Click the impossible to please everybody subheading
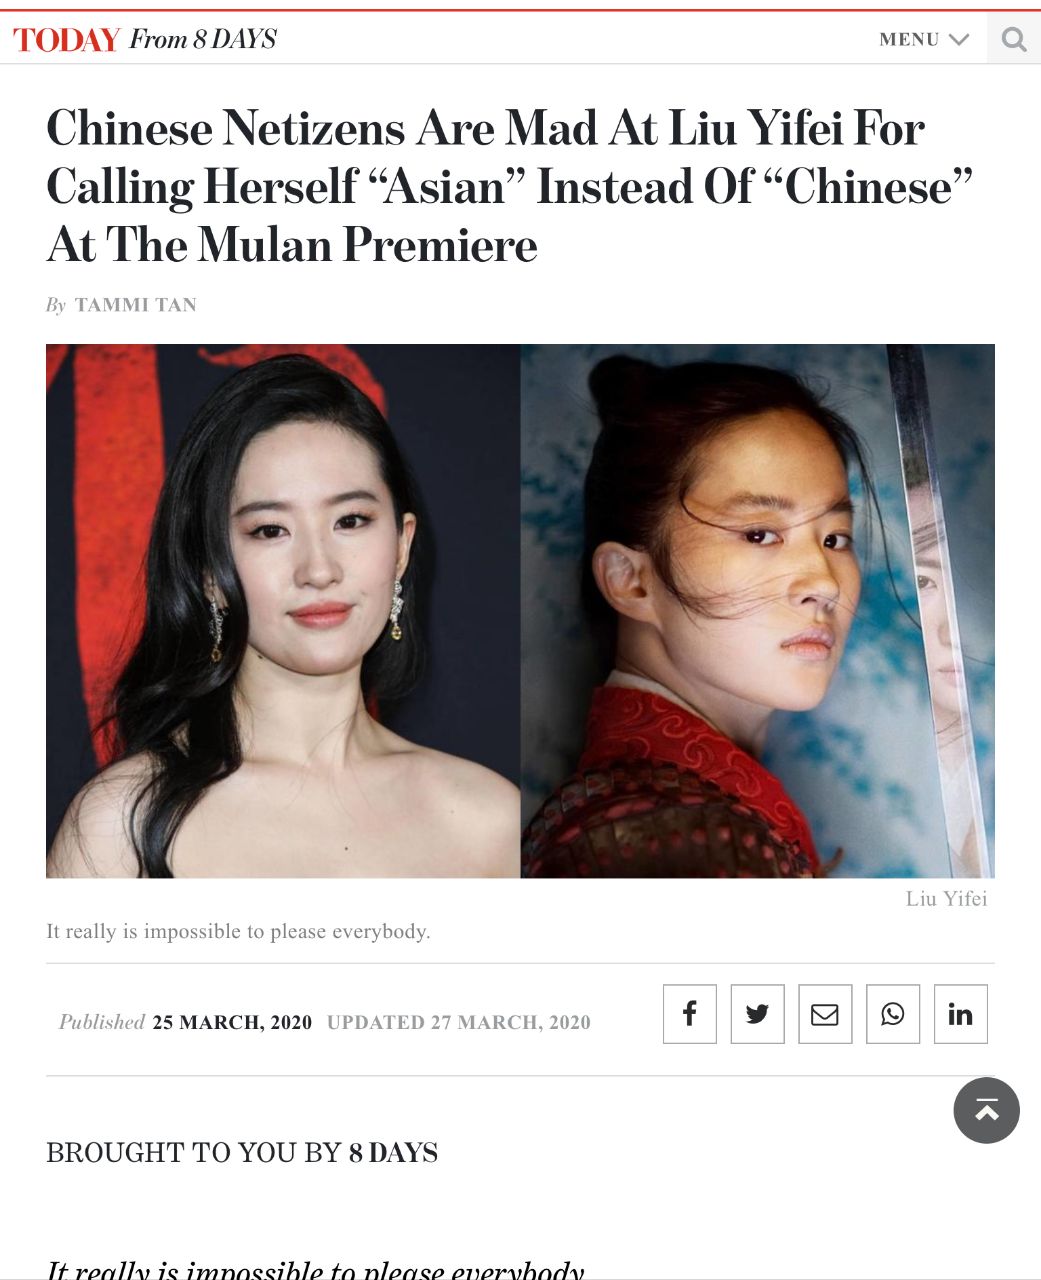Image resolution: width=1041 pixels, height=1280 pixels. pyautogui.click(x=238, y=932)
